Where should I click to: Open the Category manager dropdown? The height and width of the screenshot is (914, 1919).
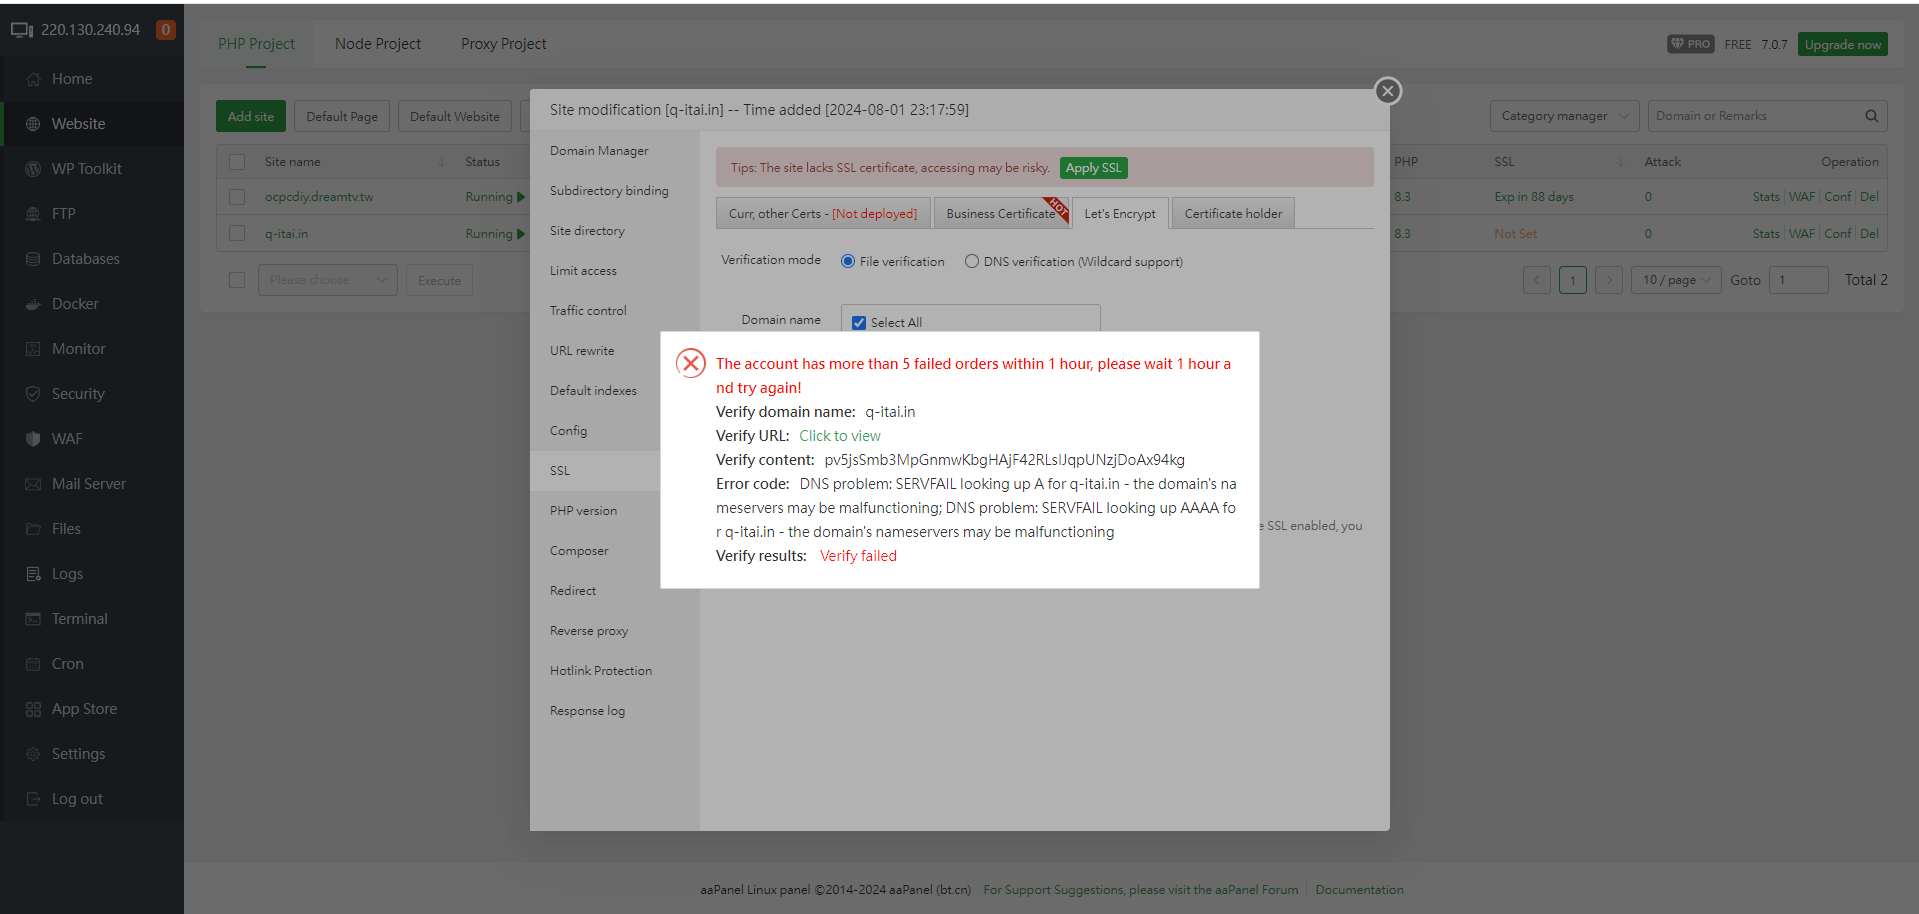(1565, 116)
